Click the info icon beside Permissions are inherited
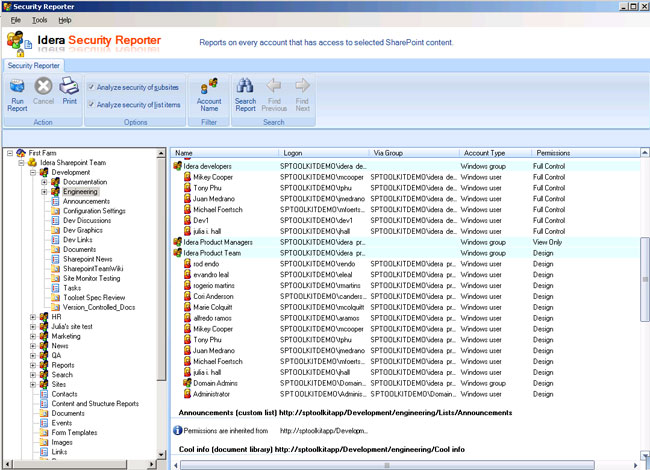This screenshot has width=650, height=470. (x=177, y=431)
